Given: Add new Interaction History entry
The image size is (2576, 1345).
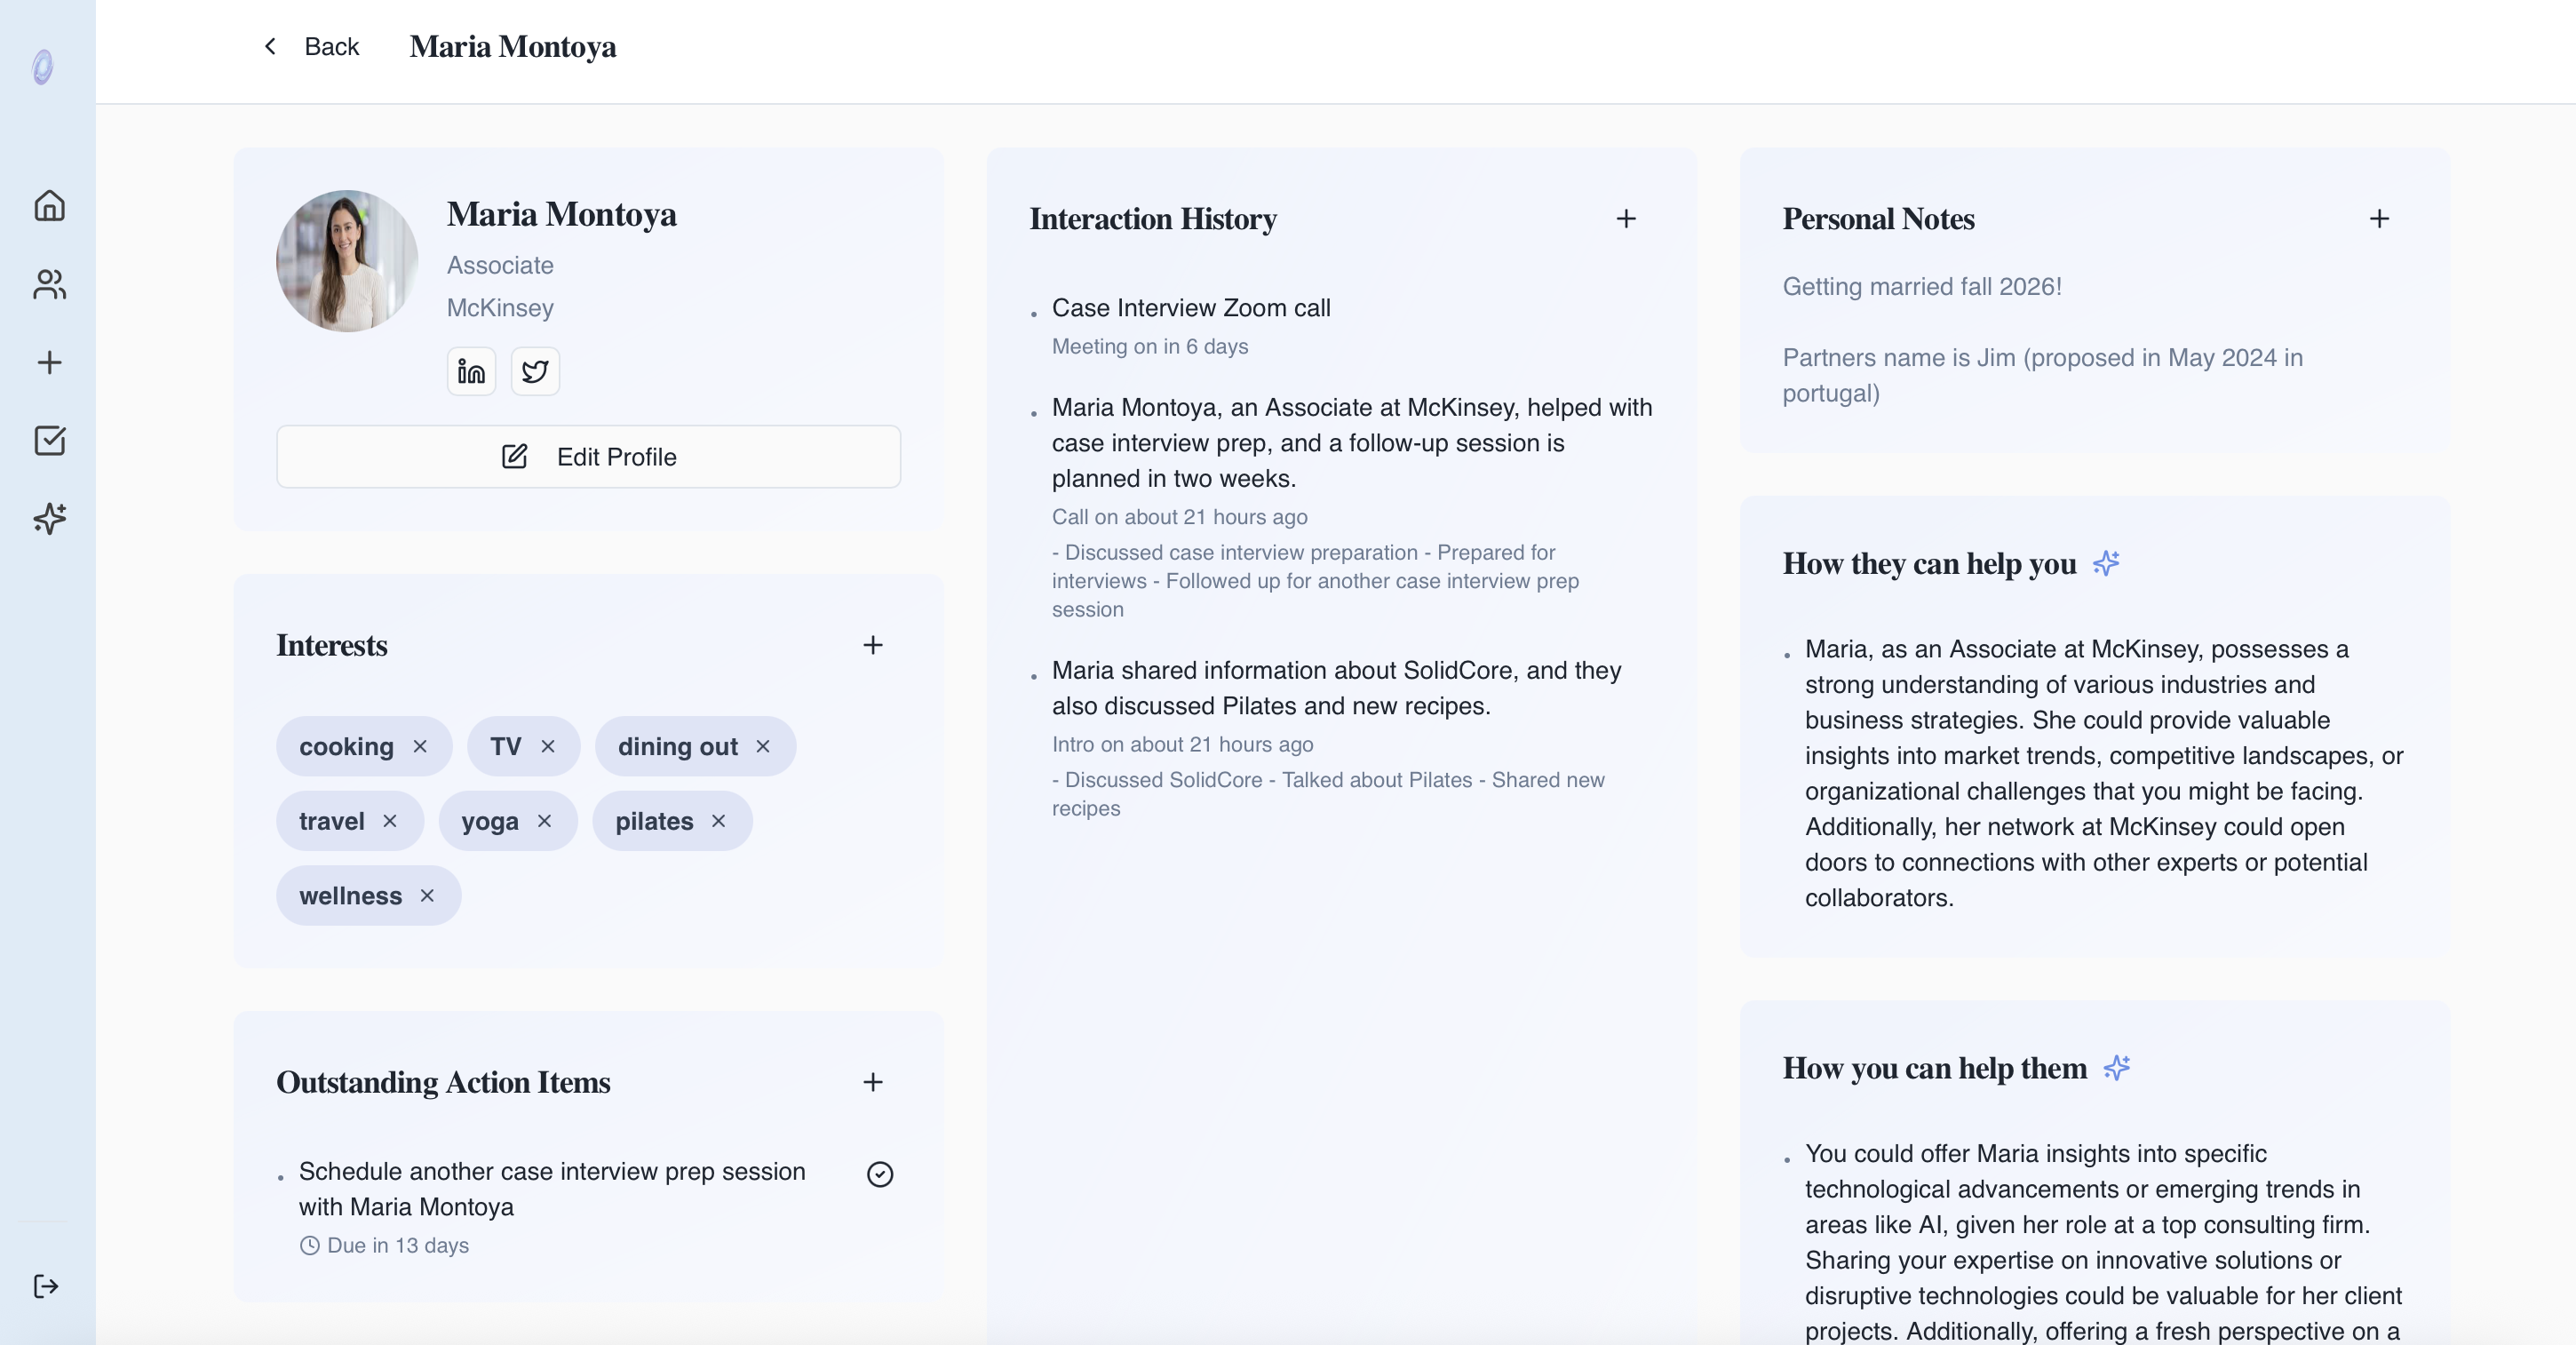Looking at the screenshot, I should point(1626,219).
